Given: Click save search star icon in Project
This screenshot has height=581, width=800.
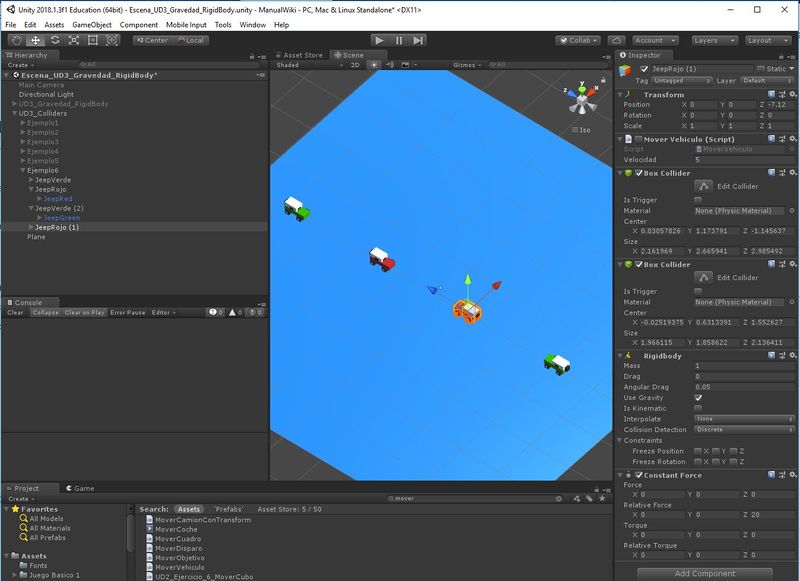Looking at the screenshot, I should [x=602, y=498].
